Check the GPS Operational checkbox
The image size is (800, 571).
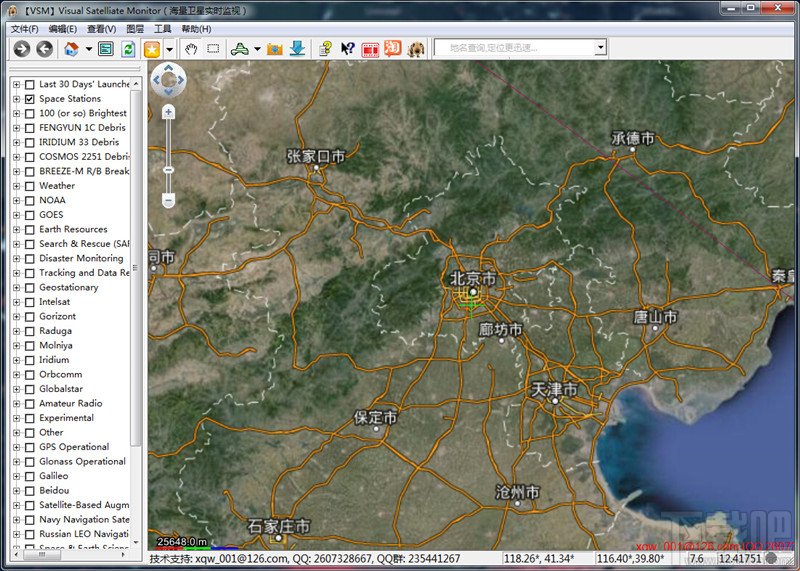[30, 447]
